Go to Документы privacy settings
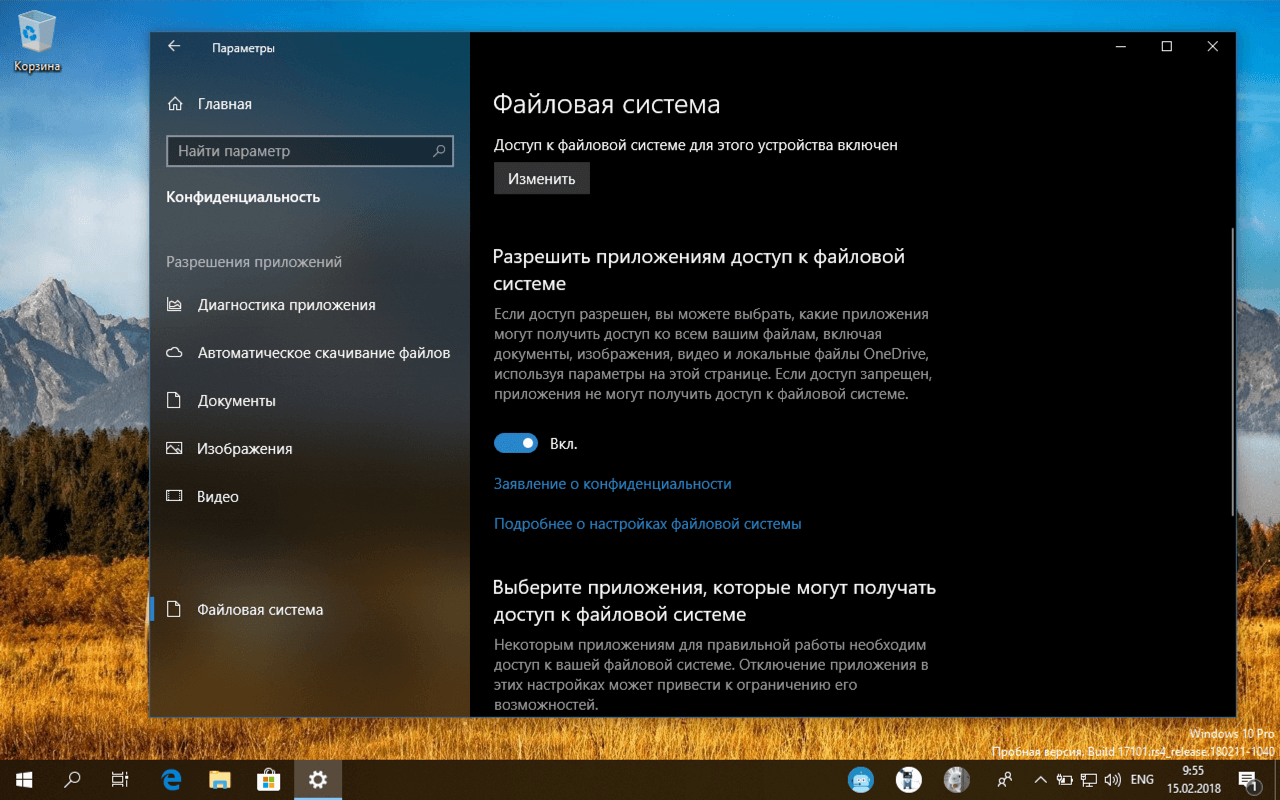 [x=310, y=401]
